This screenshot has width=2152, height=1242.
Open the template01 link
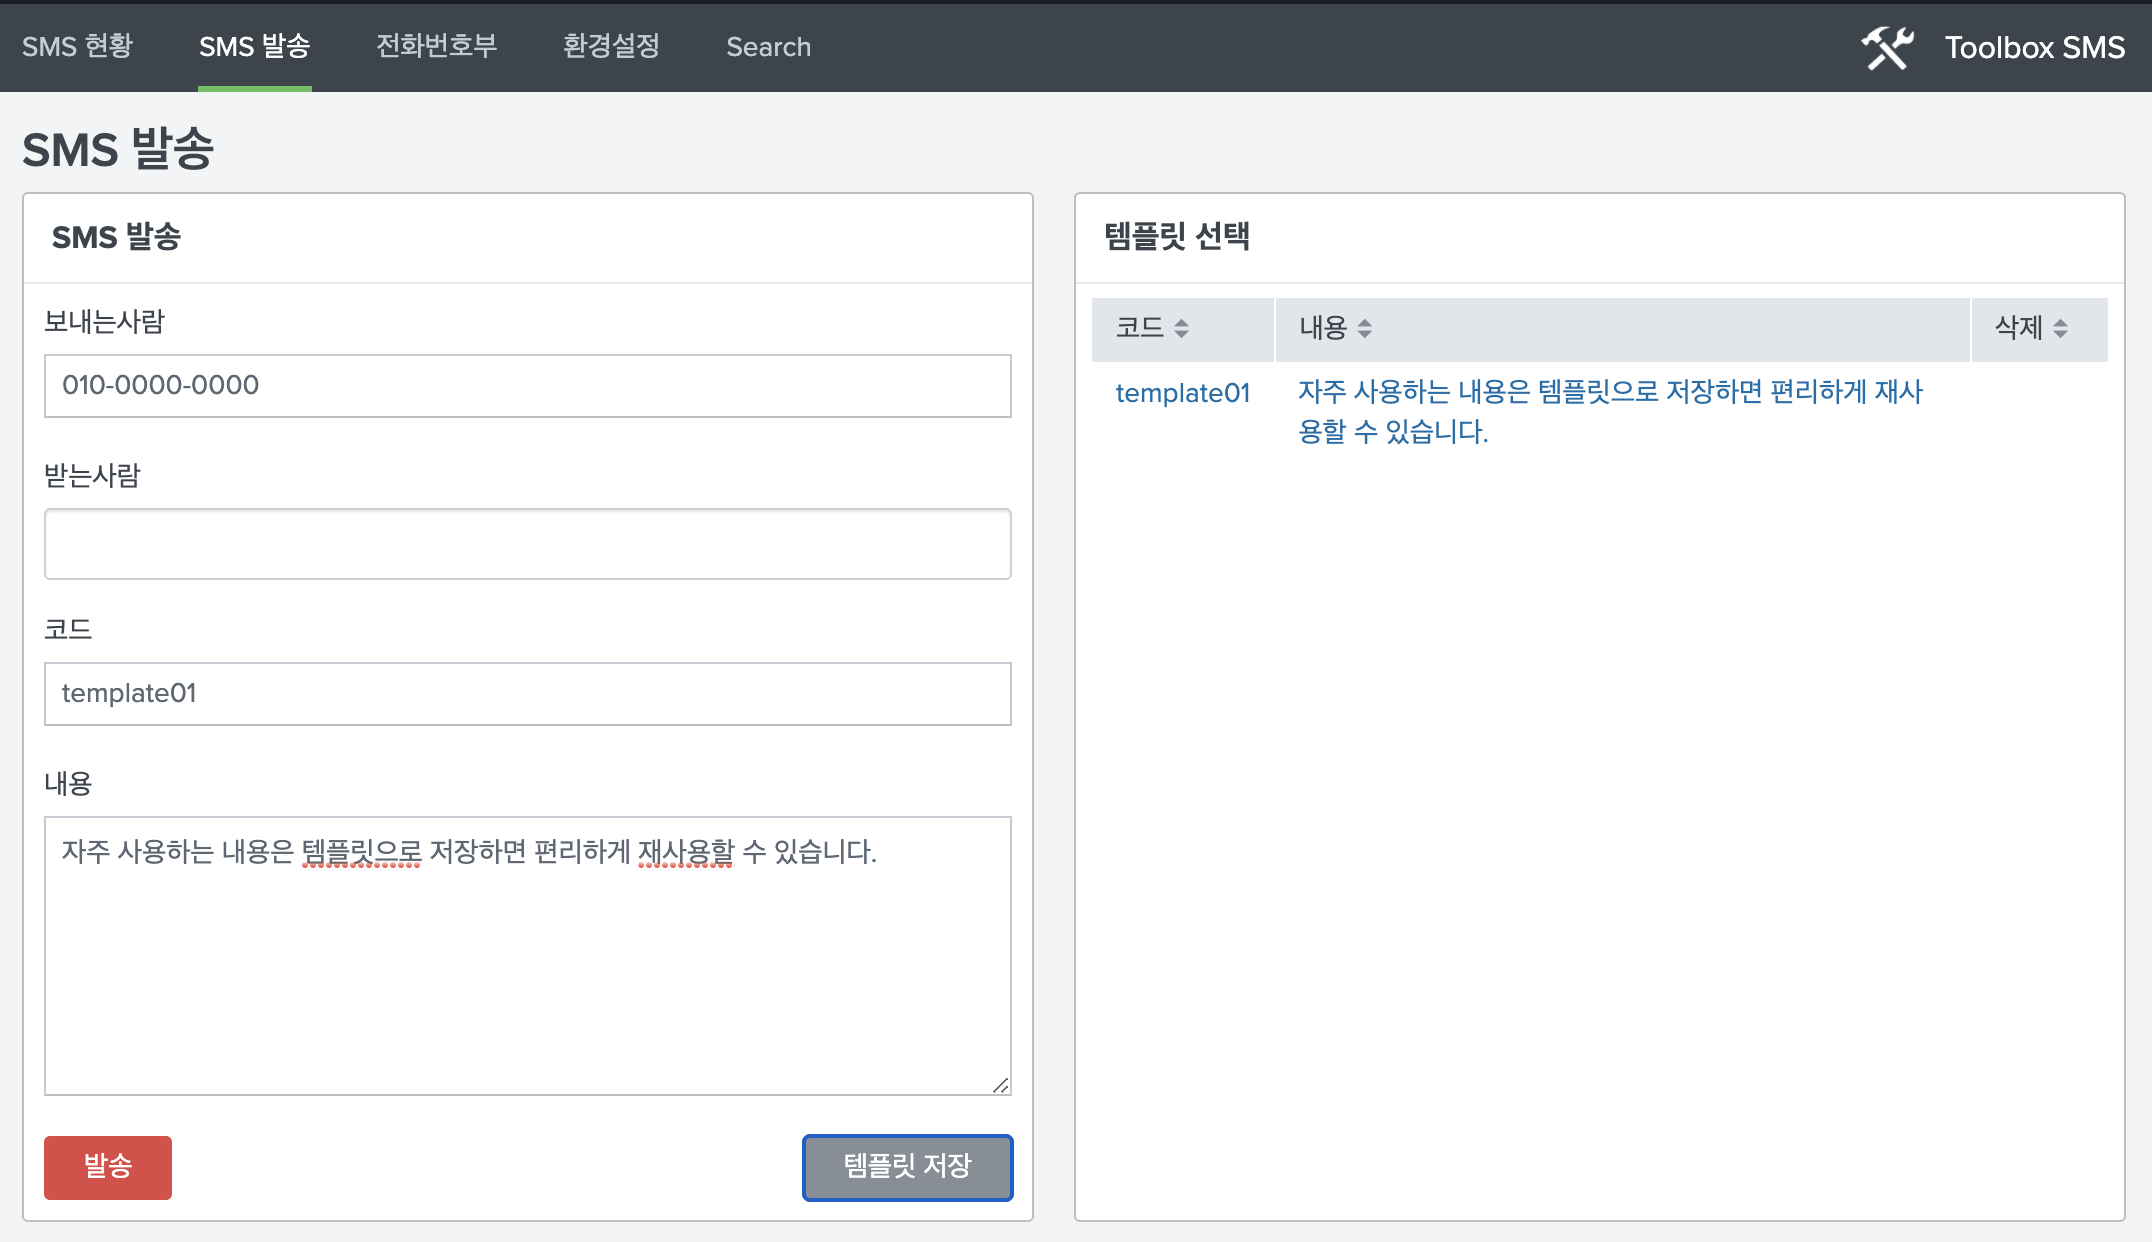(1182, 393)
